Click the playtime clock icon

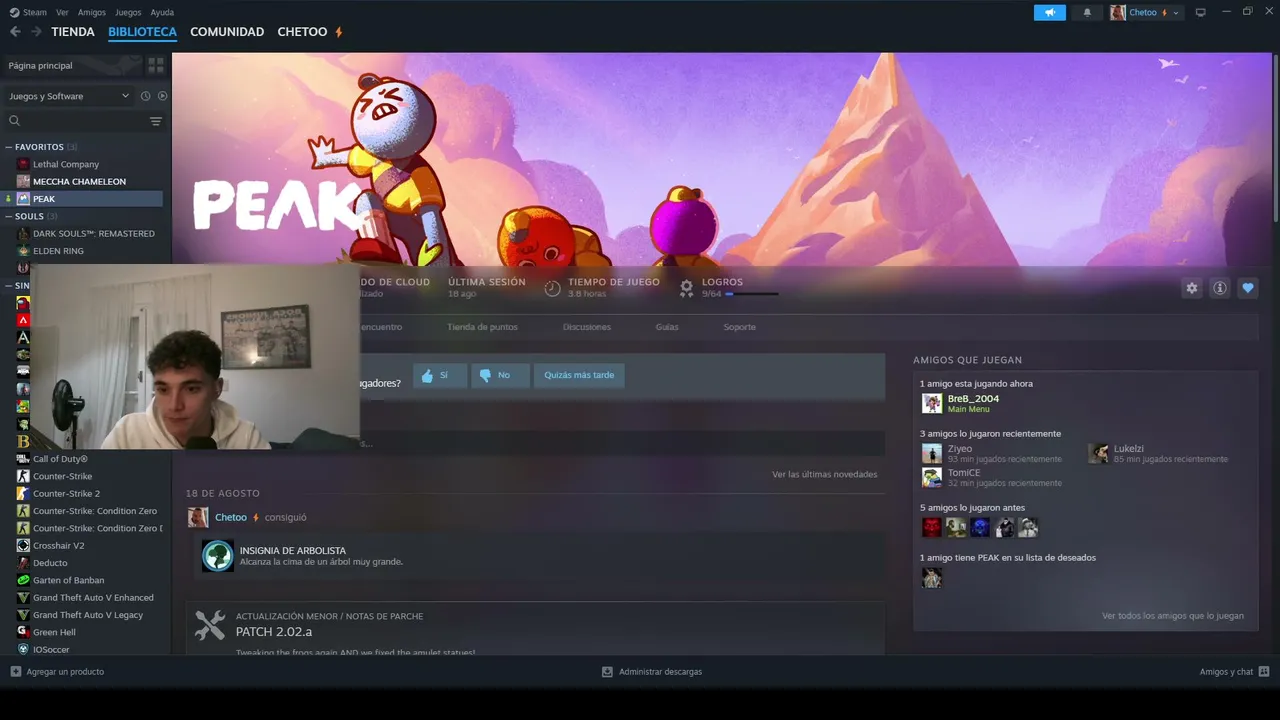pyautogui.click(x=552, y=289)
